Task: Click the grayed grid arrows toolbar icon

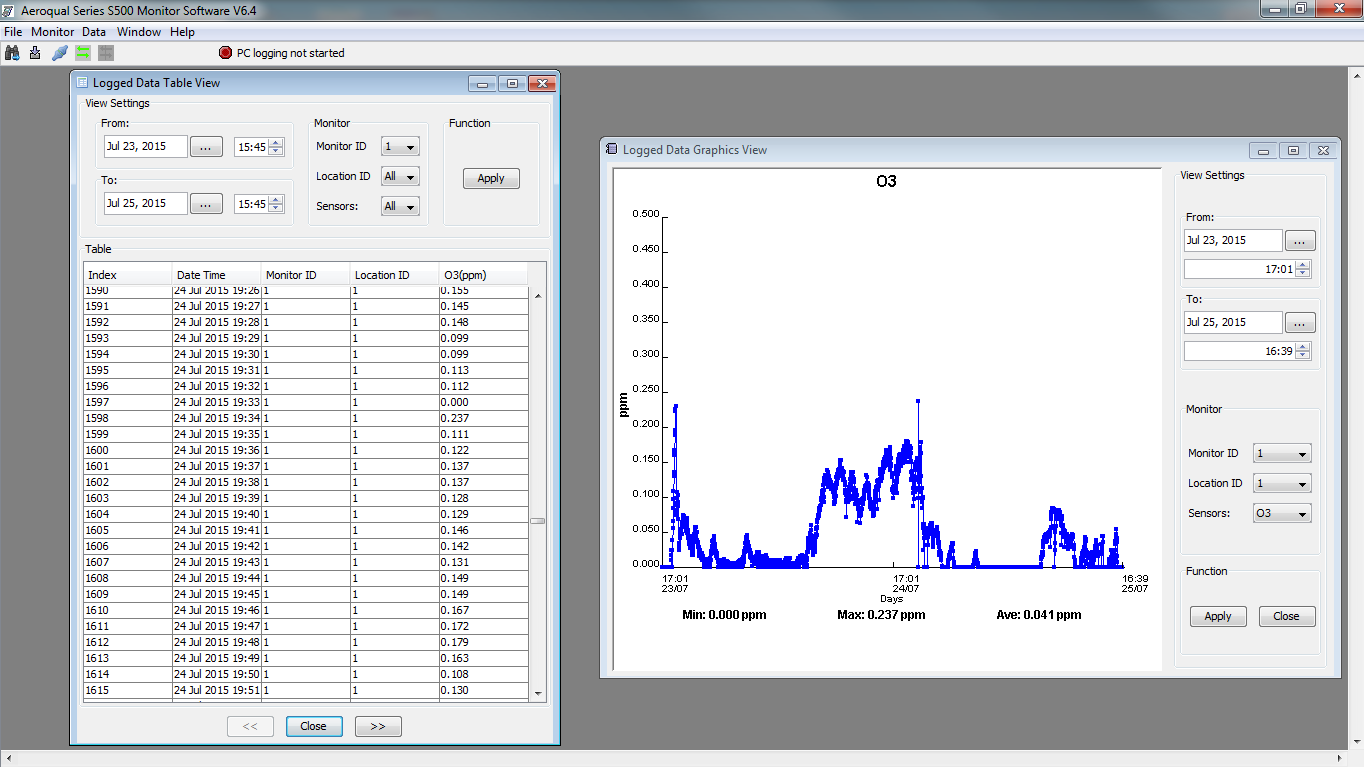Action: 106,53
